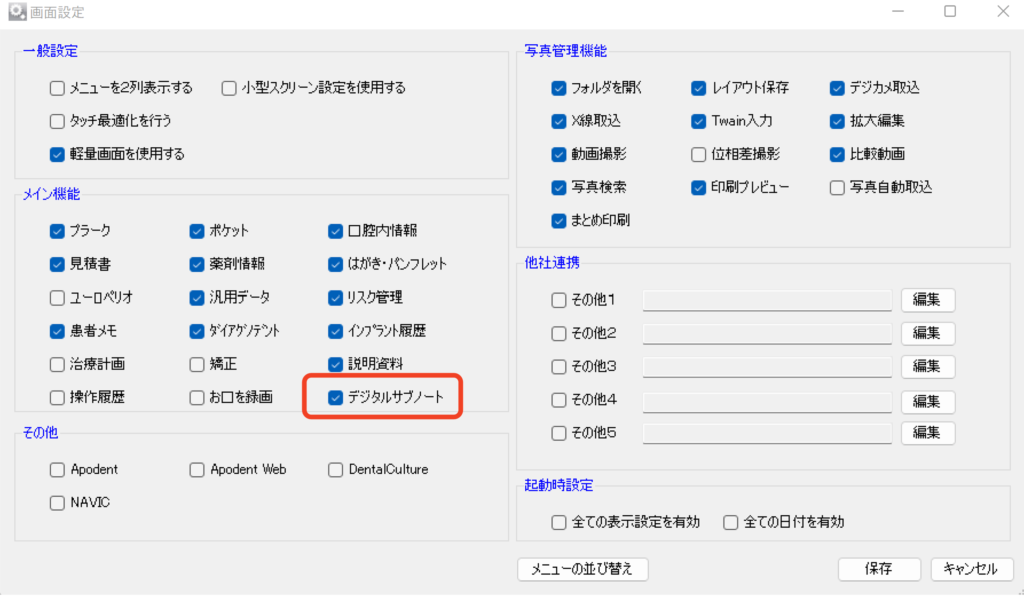Tick the 矯正 checkbox
The height and width of the screenshot is (596, 1024).
pos(197,364)
